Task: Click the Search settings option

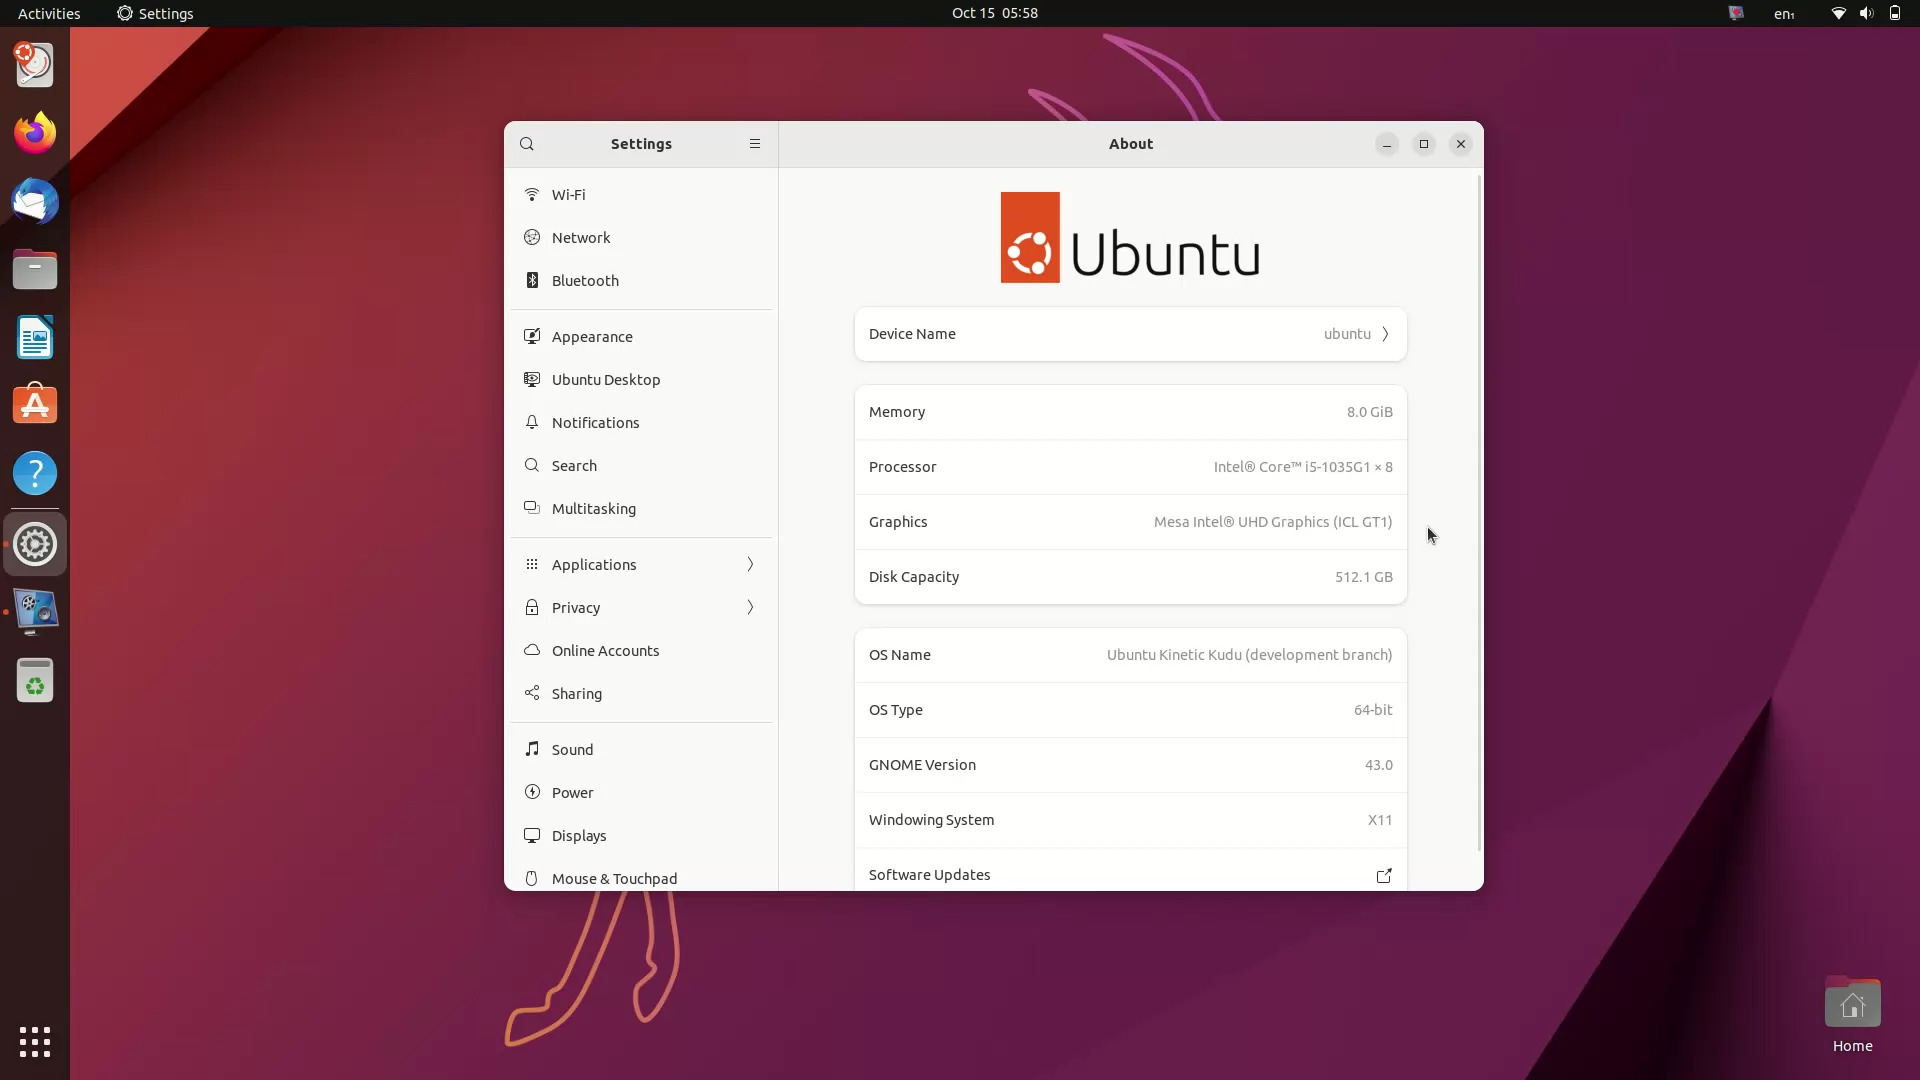Action: click(574, 464)
